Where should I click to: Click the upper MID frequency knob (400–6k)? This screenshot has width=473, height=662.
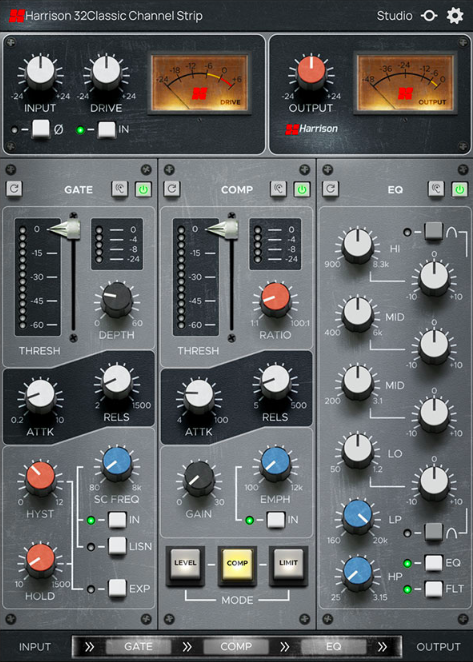coord(358,315)
